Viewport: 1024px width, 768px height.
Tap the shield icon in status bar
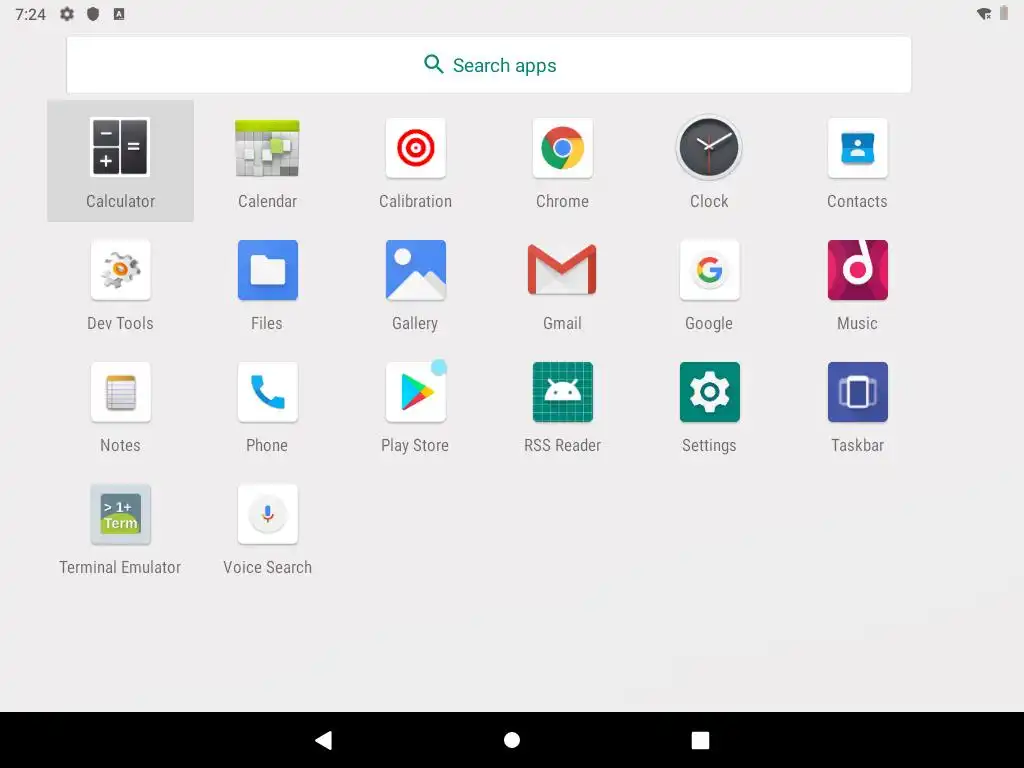tap(93, 14)
